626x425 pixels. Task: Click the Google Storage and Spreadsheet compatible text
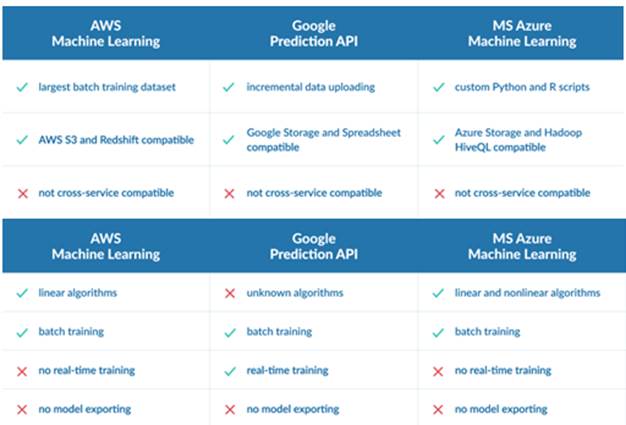(315, 139)
